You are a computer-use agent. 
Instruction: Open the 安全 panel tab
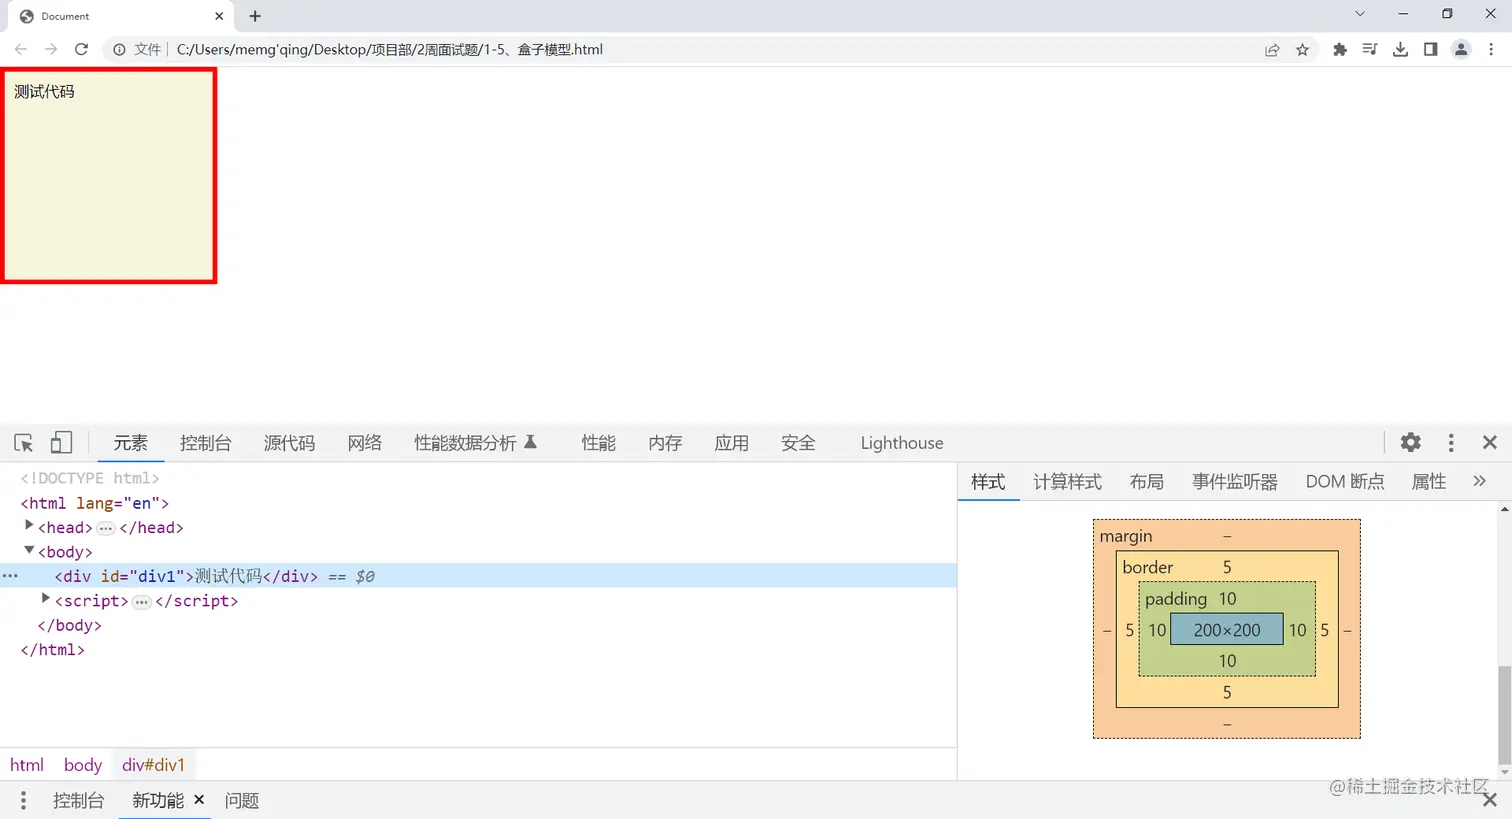[798, 443]
